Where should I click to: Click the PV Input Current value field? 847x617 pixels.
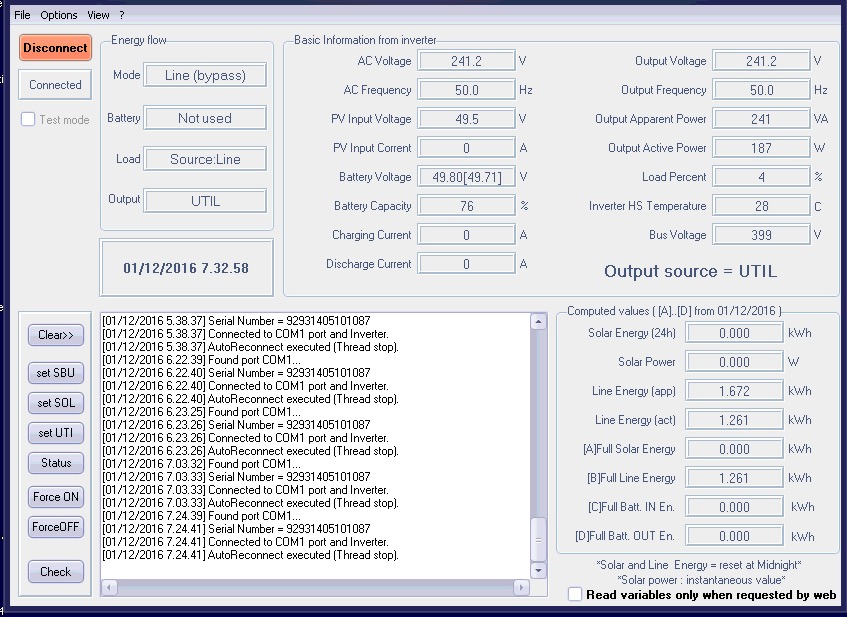point(467,147)
